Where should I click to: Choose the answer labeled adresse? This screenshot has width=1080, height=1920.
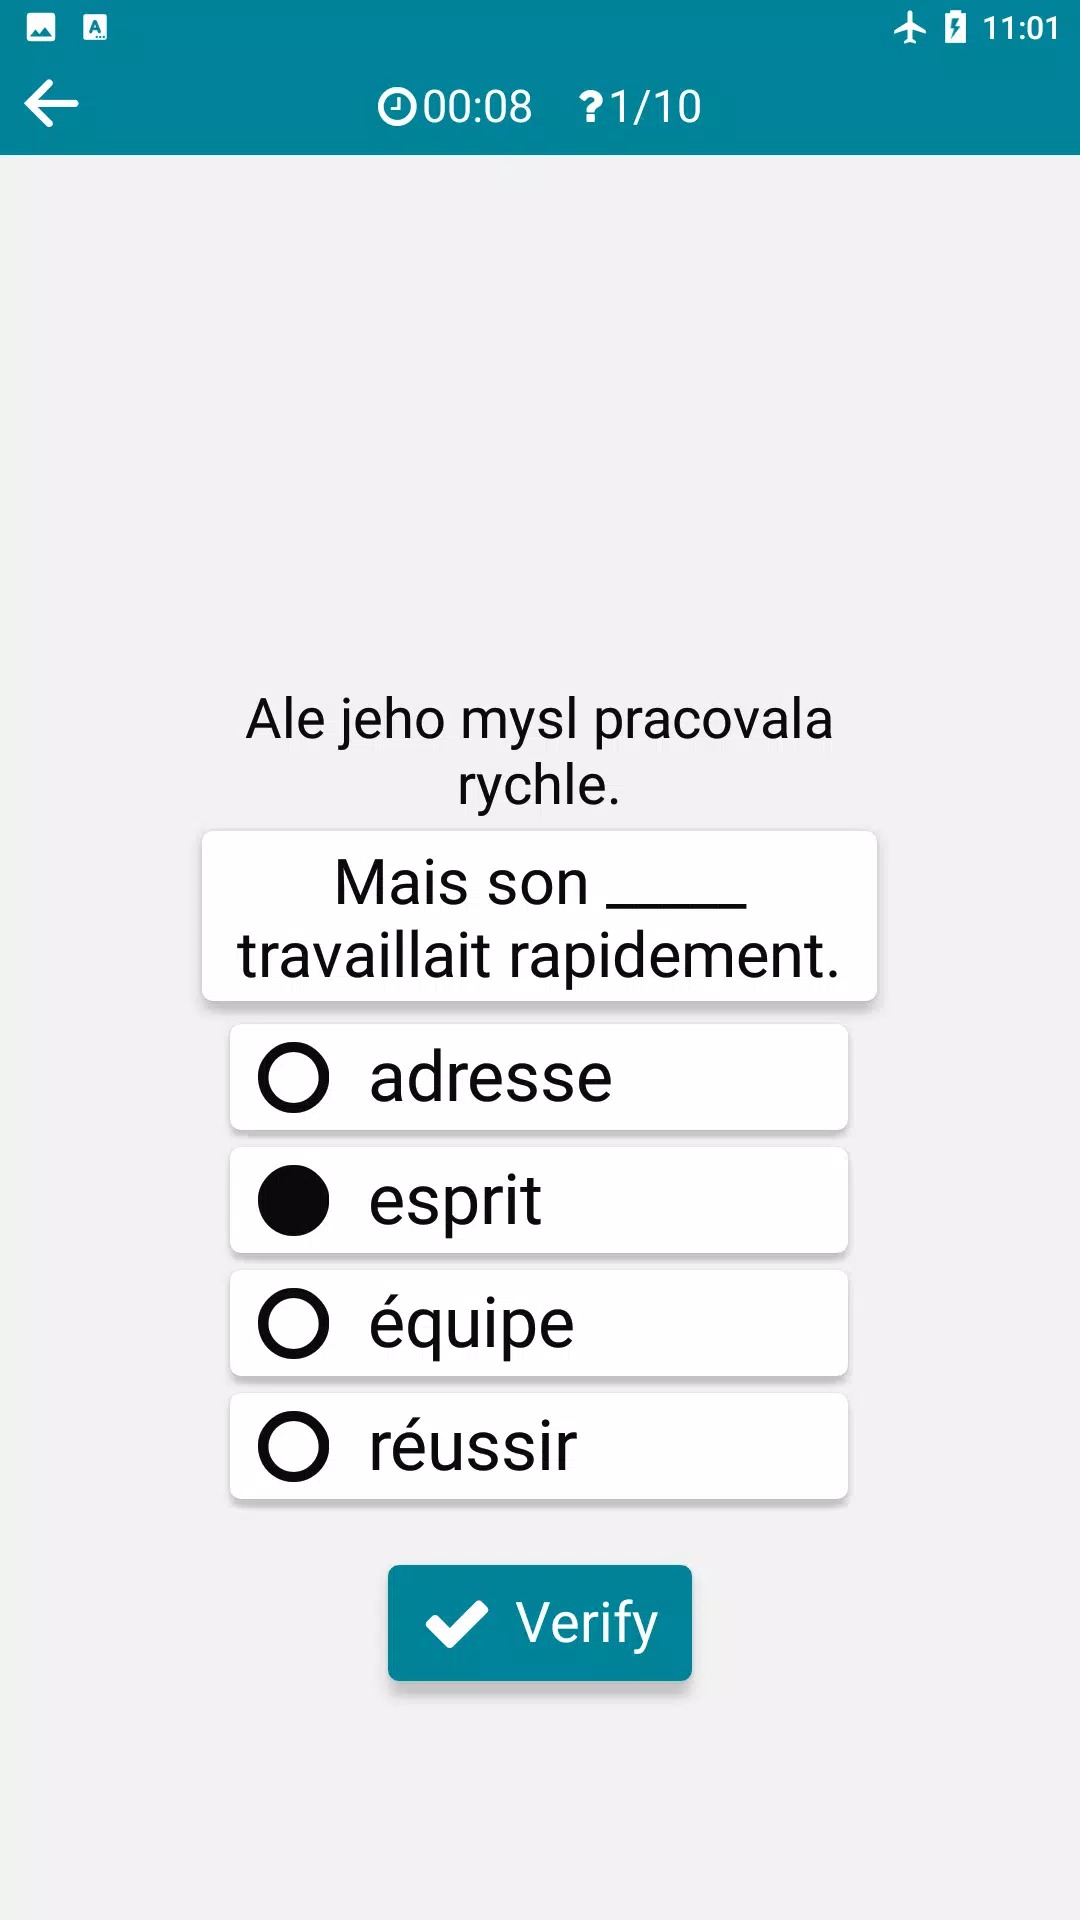(490, 1078)
